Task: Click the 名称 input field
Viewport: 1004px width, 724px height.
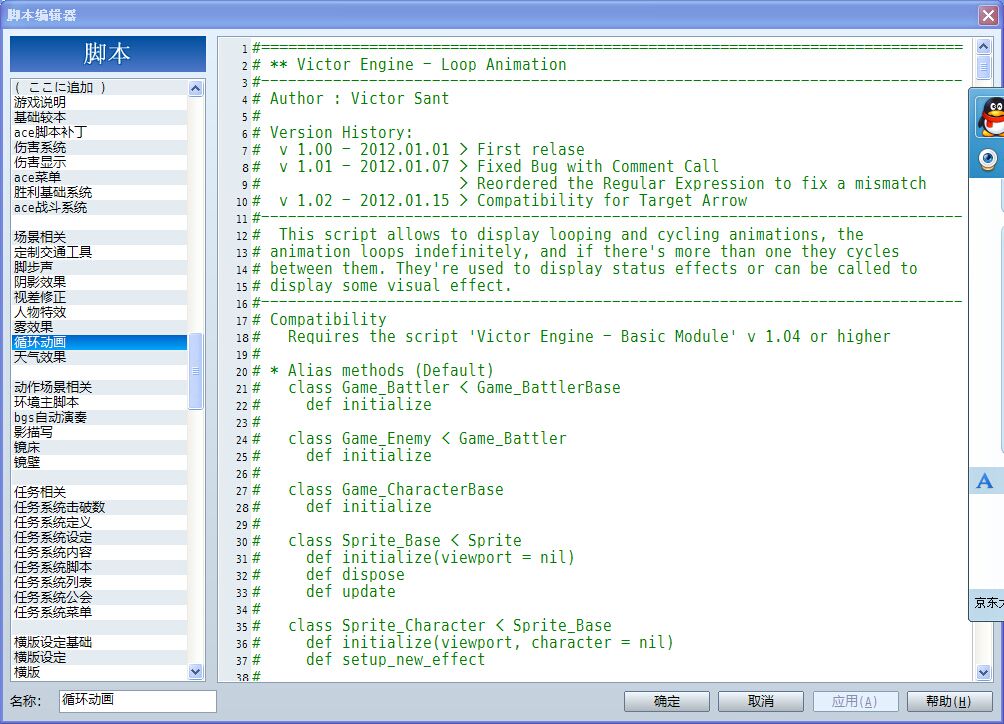Action: 138,700
